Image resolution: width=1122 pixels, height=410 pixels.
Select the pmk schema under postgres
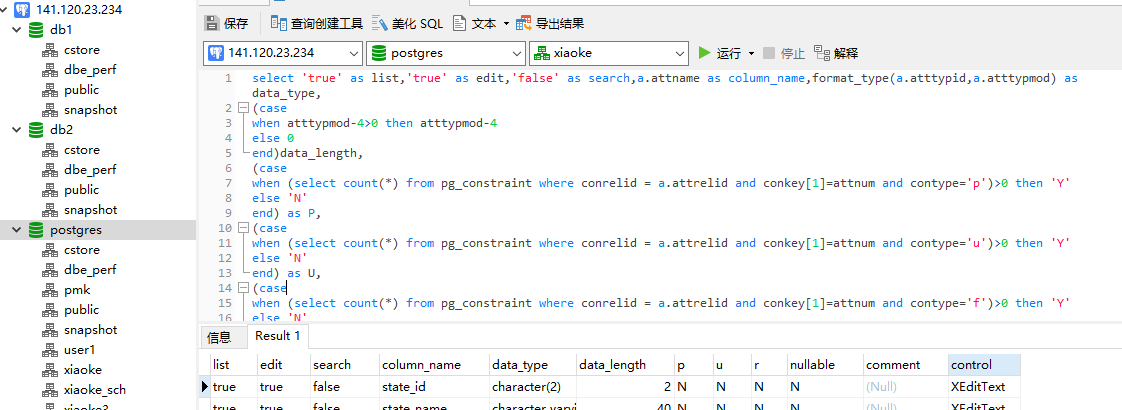(x=76, y=290)
